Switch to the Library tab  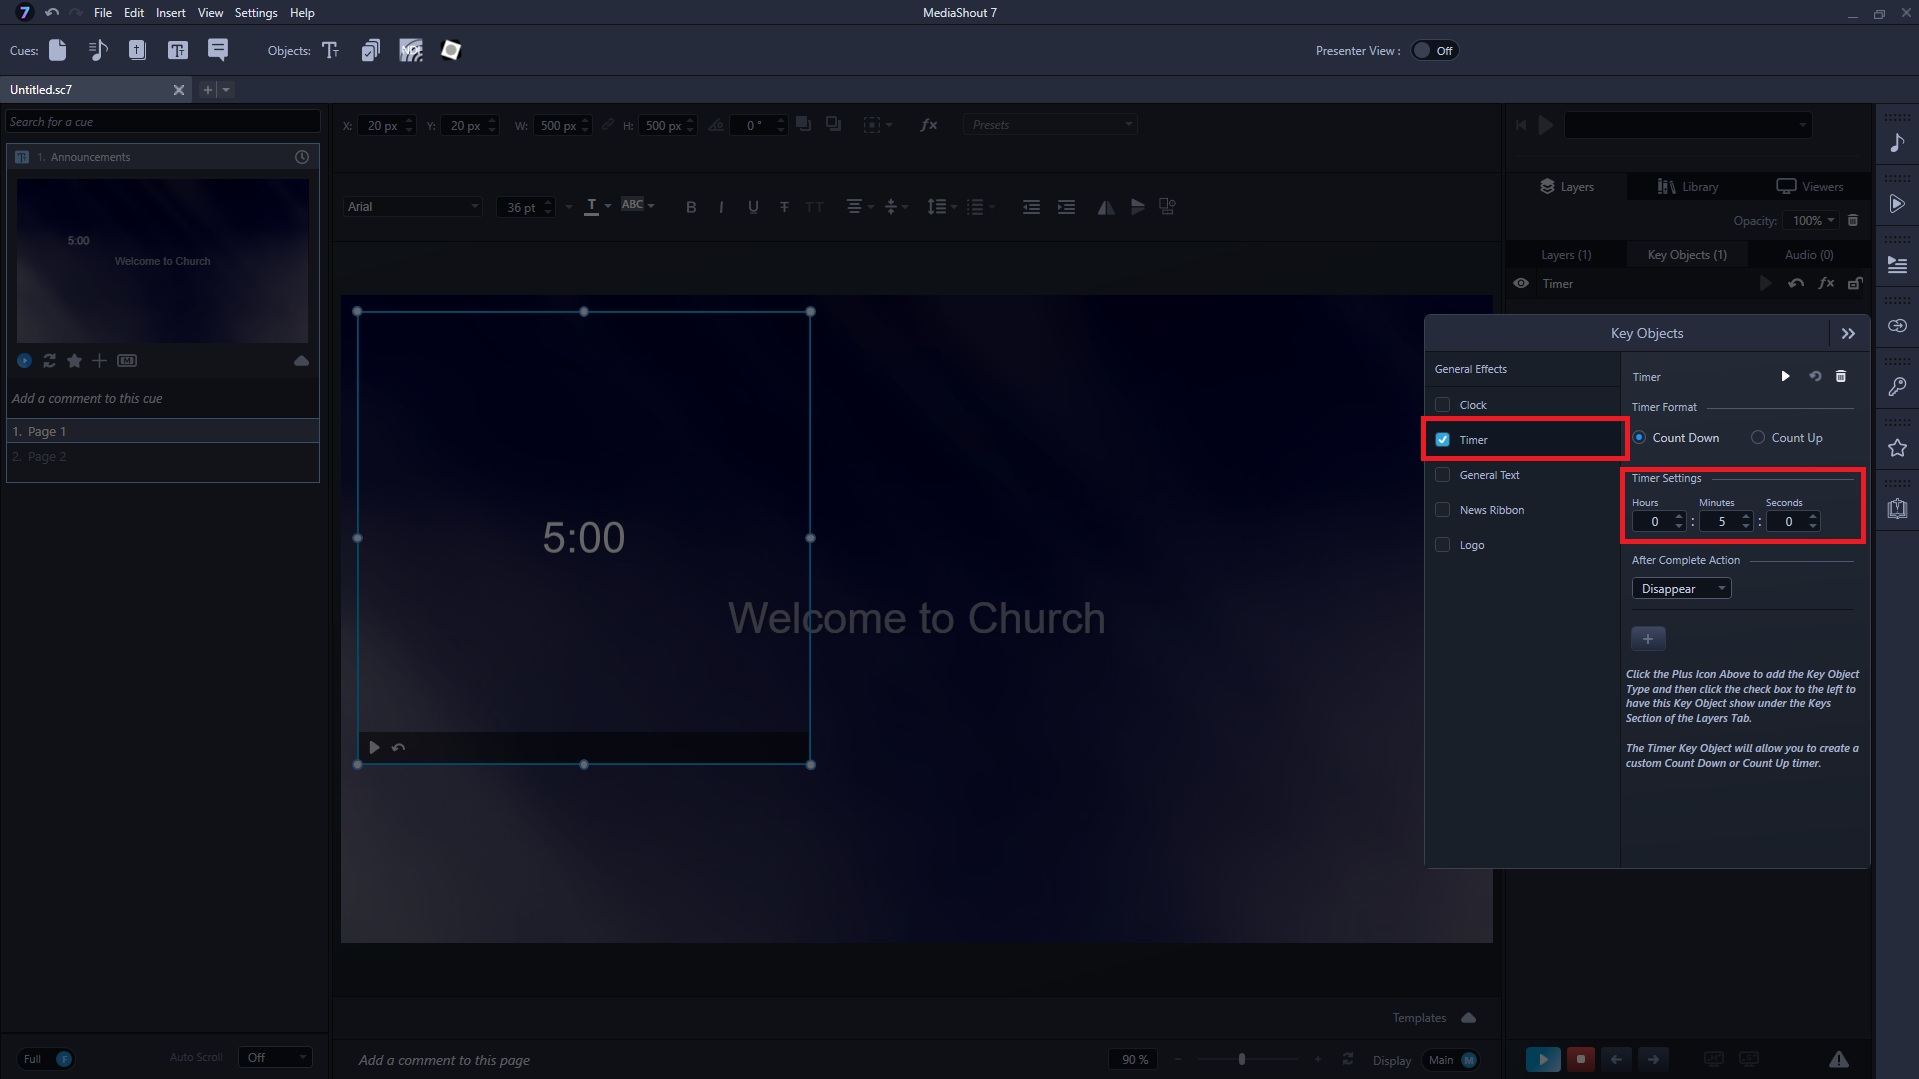tap(1688, 187)
